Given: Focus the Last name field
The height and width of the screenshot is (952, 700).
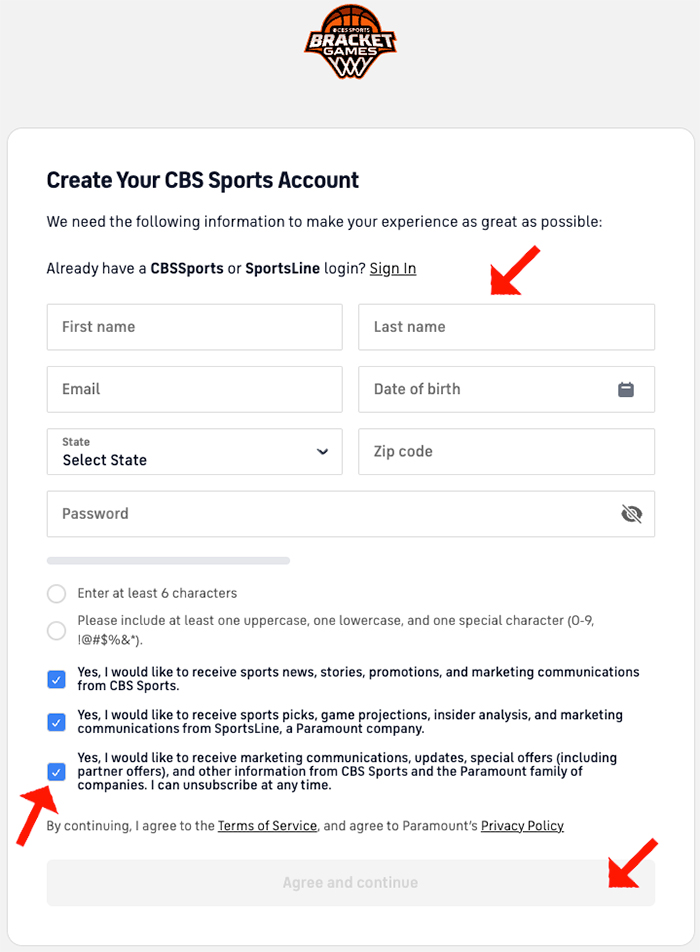Looking at the screenshot, I should (x=506, y=327).
